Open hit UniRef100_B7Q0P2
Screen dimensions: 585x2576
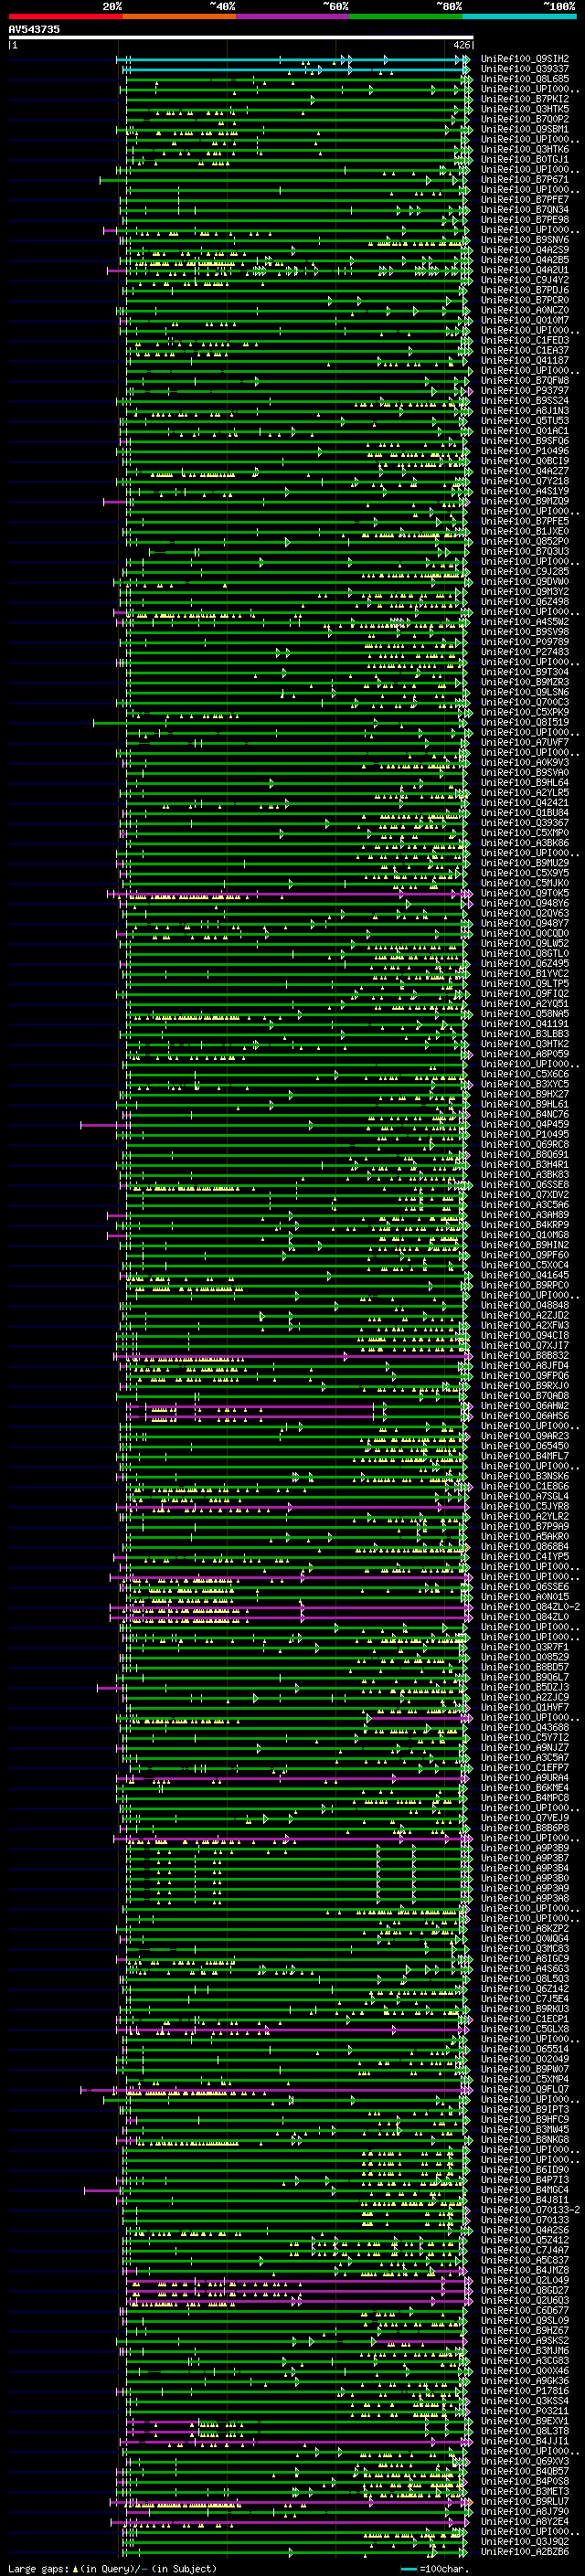click(x=525, y=119)
